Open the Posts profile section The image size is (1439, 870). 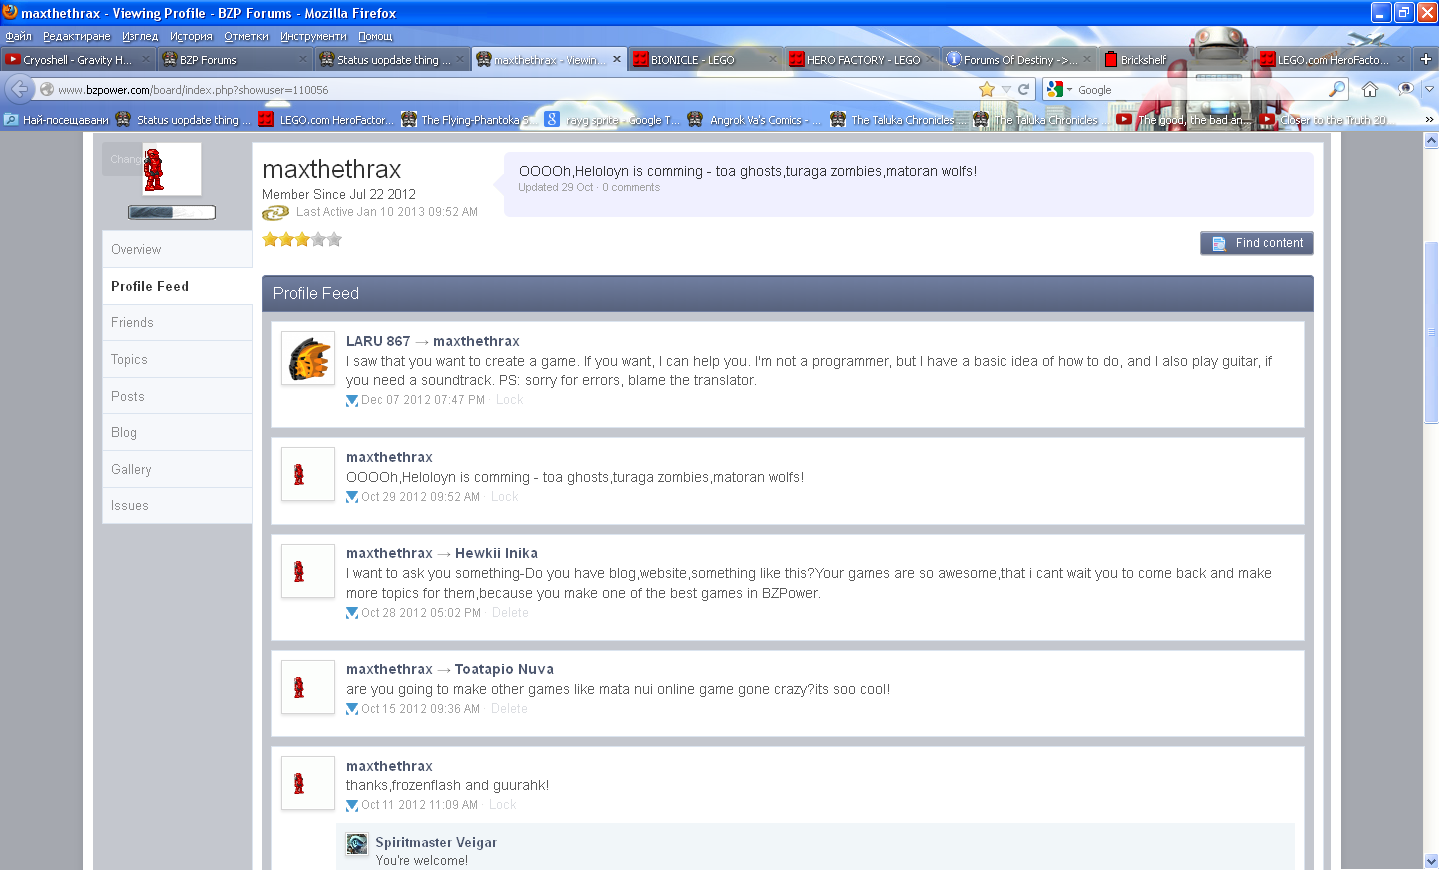[x=177, y=397]
